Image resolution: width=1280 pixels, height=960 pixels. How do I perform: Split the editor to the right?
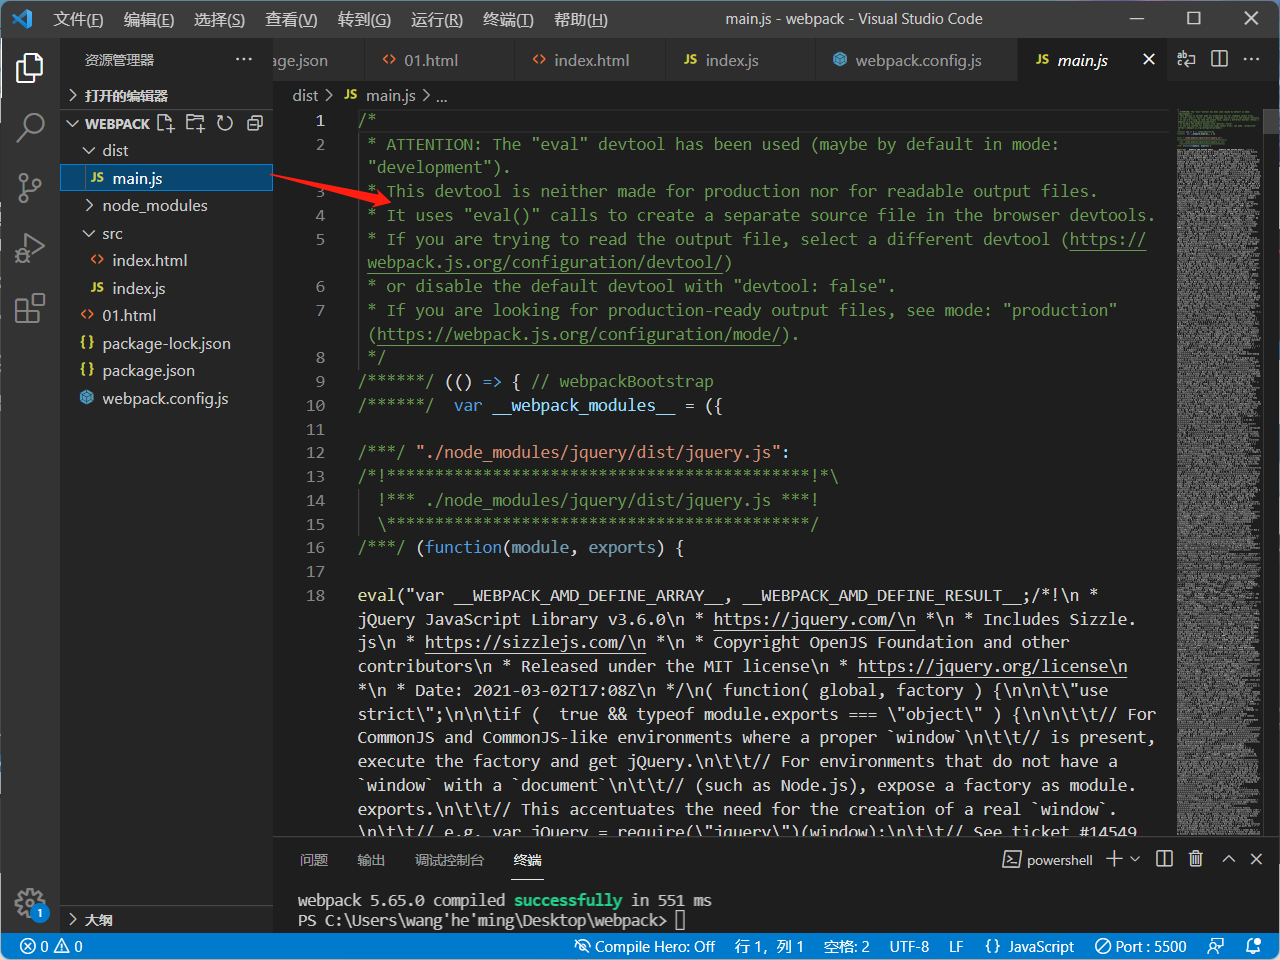pyautogui.click(x=1219, y=60)
